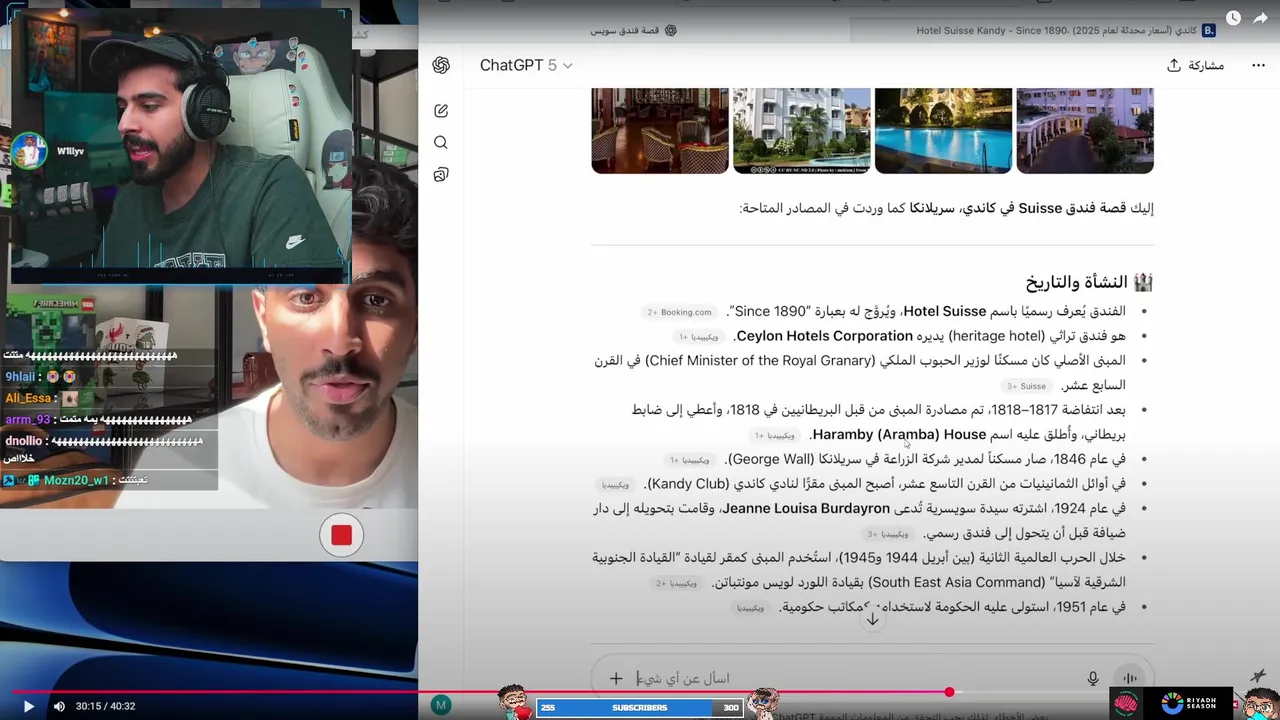Open the Booking.com +2 source chip
1280x720 pixels.
point(679,312)
